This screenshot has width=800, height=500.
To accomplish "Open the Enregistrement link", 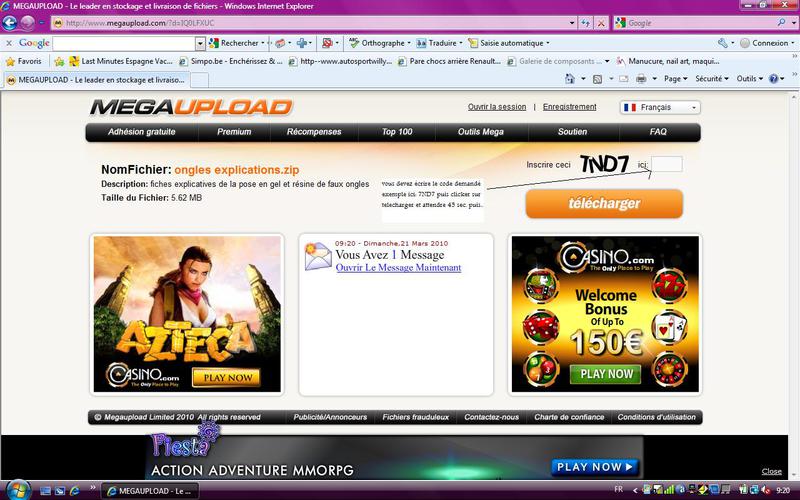I will (x=569, y=107).
